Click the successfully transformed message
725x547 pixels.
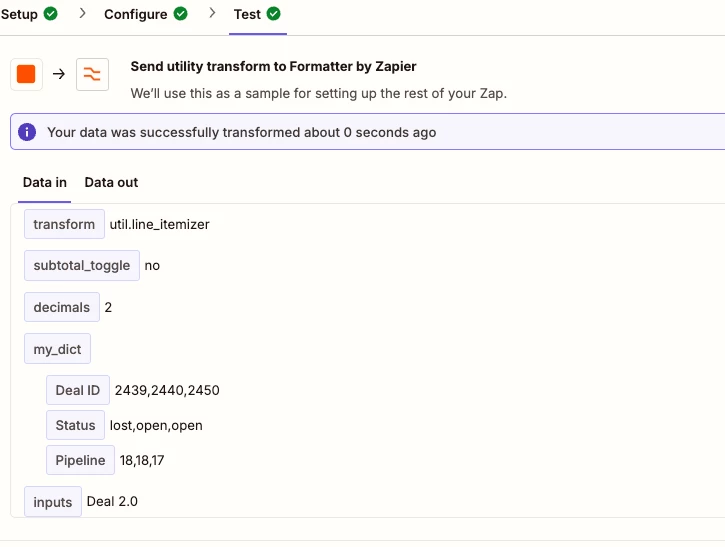coord(241,133)
